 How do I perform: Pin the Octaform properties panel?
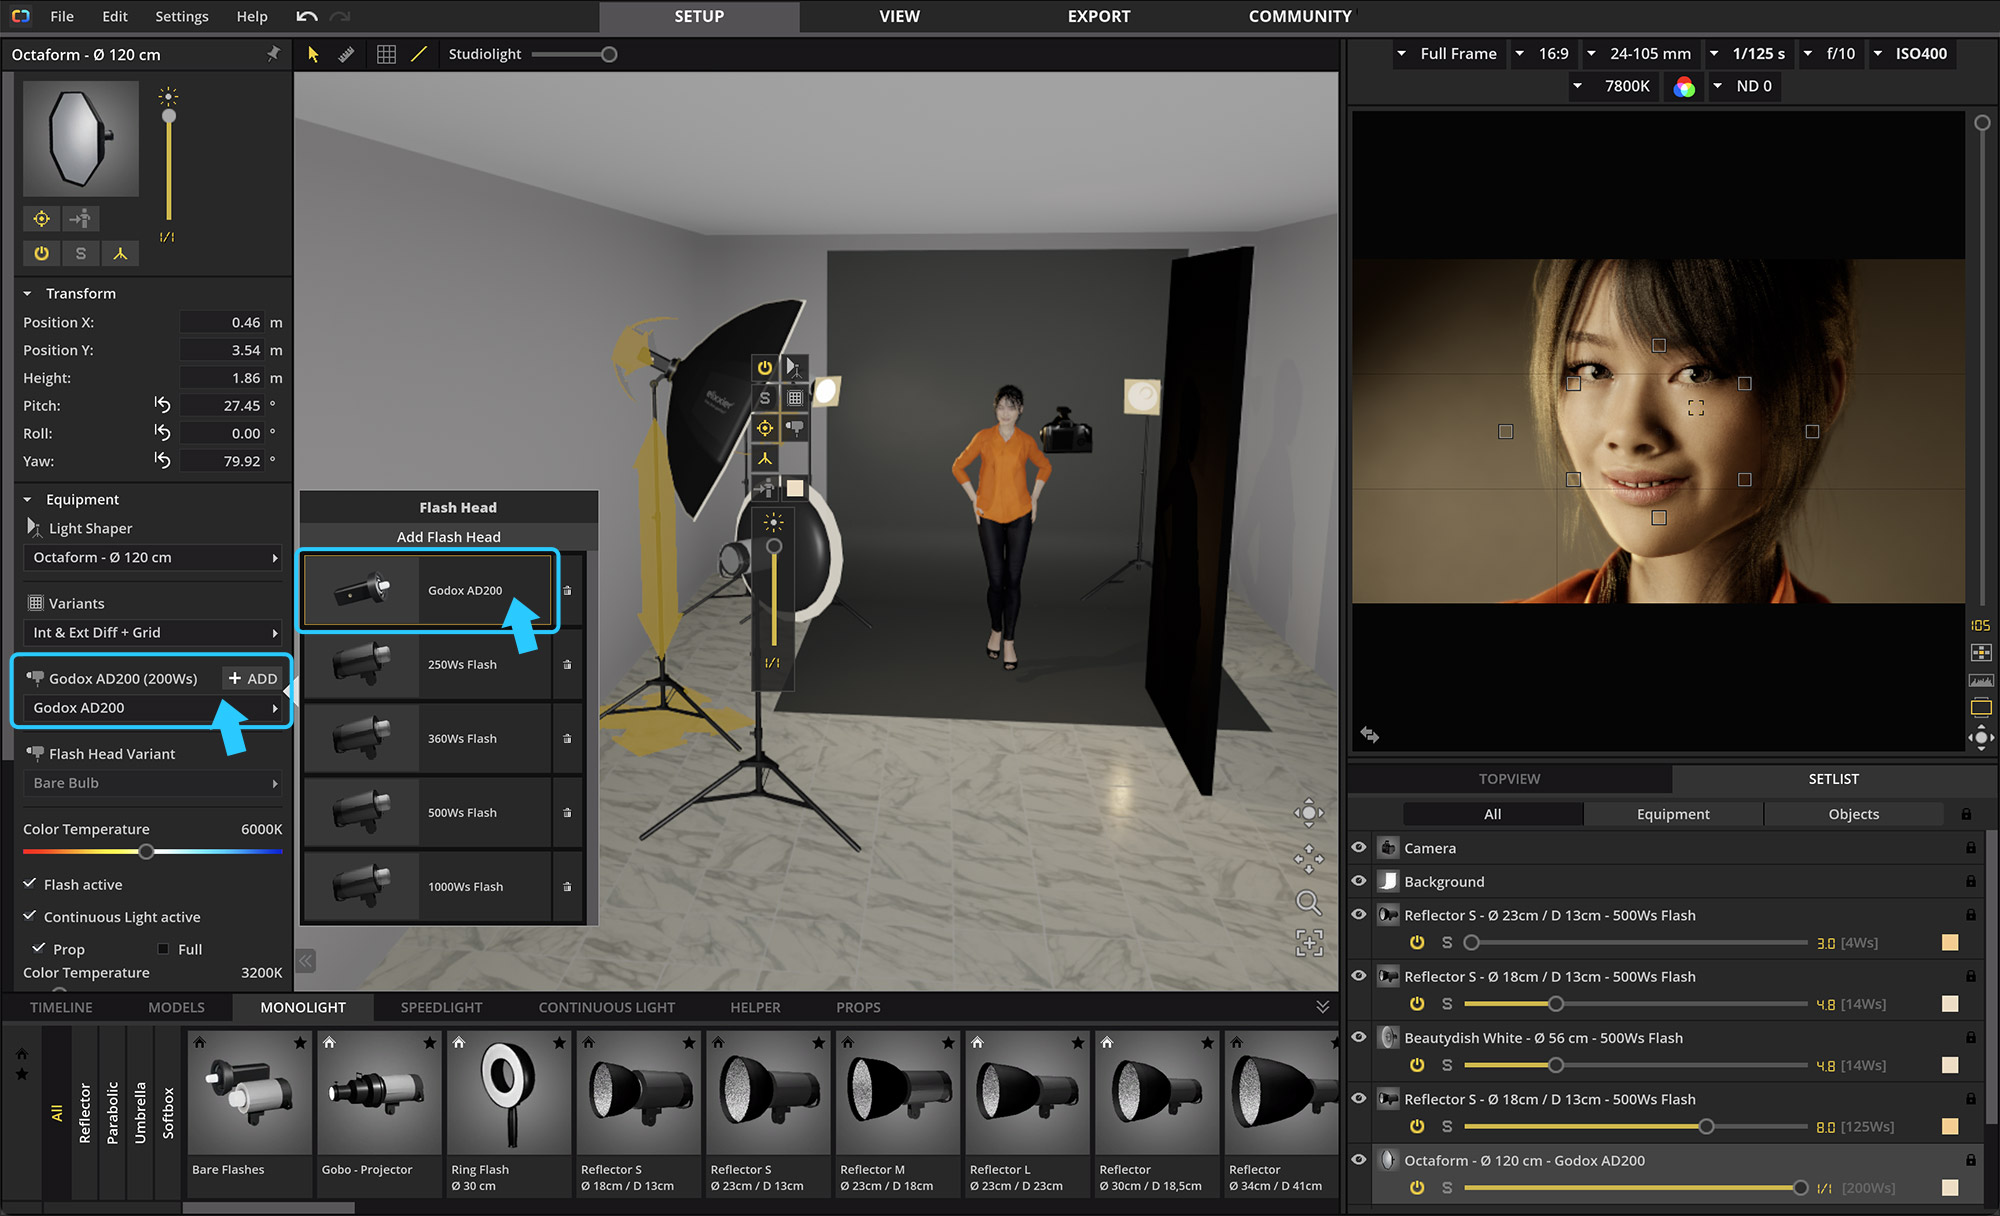[x=273, y=54]
